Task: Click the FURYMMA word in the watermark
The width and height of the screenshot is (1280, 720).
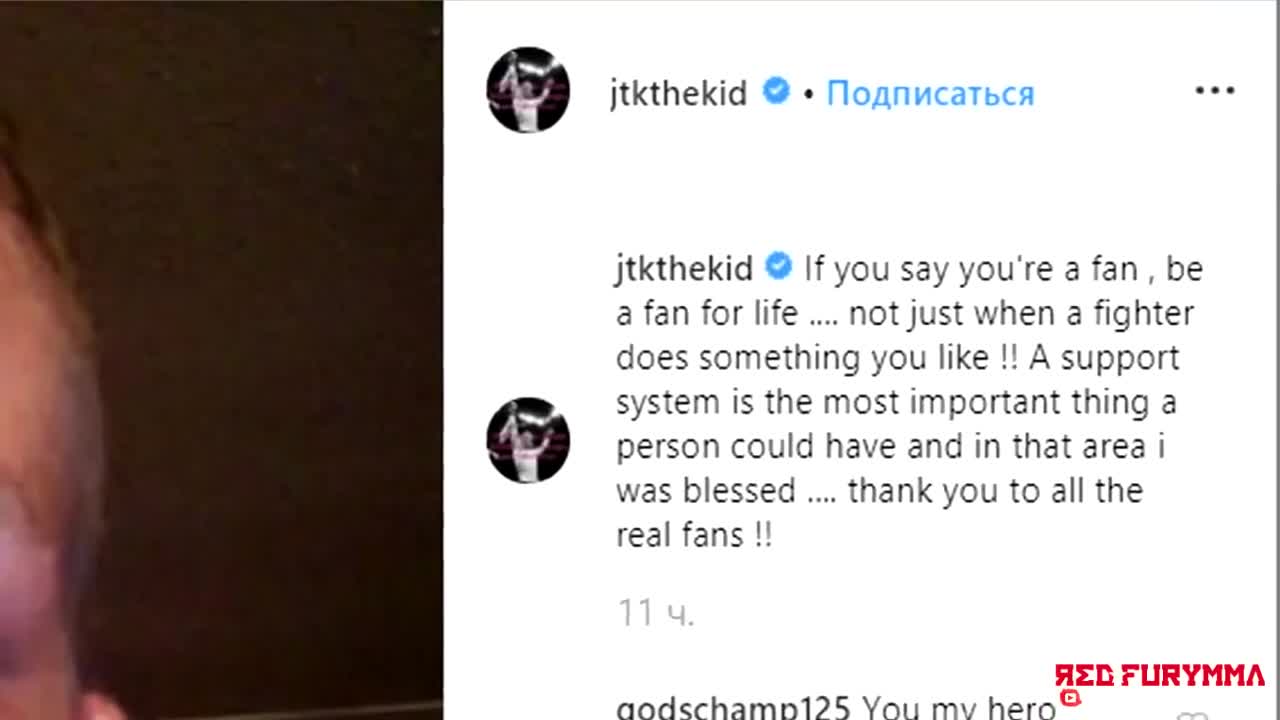Action: (1192, 676)
